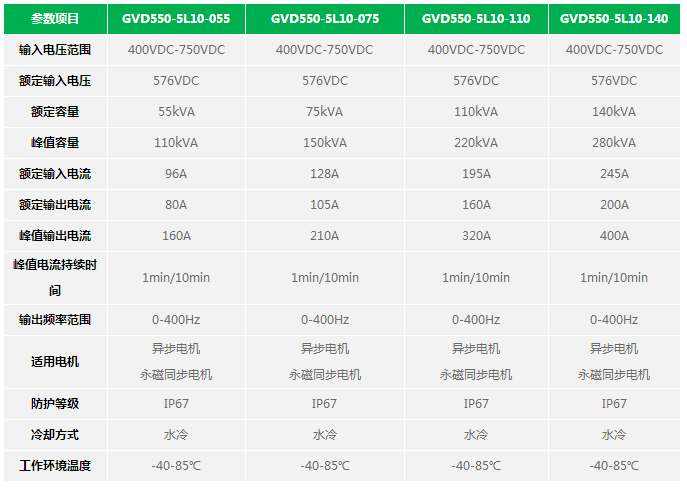This screenshot has height=503, width=687.
Task: Select the GVD550-5L10-055 column header
Action: 176,19
